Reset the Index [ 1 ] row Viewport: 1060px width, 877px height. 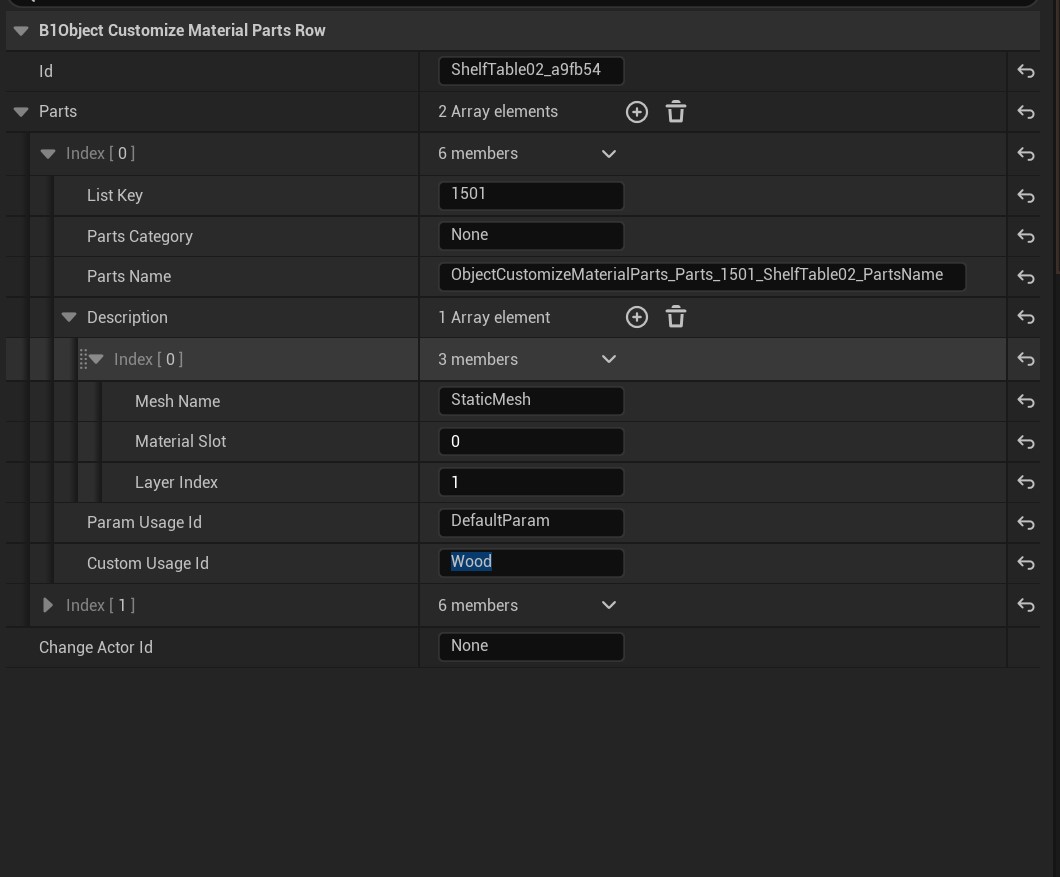(1026, 605)
